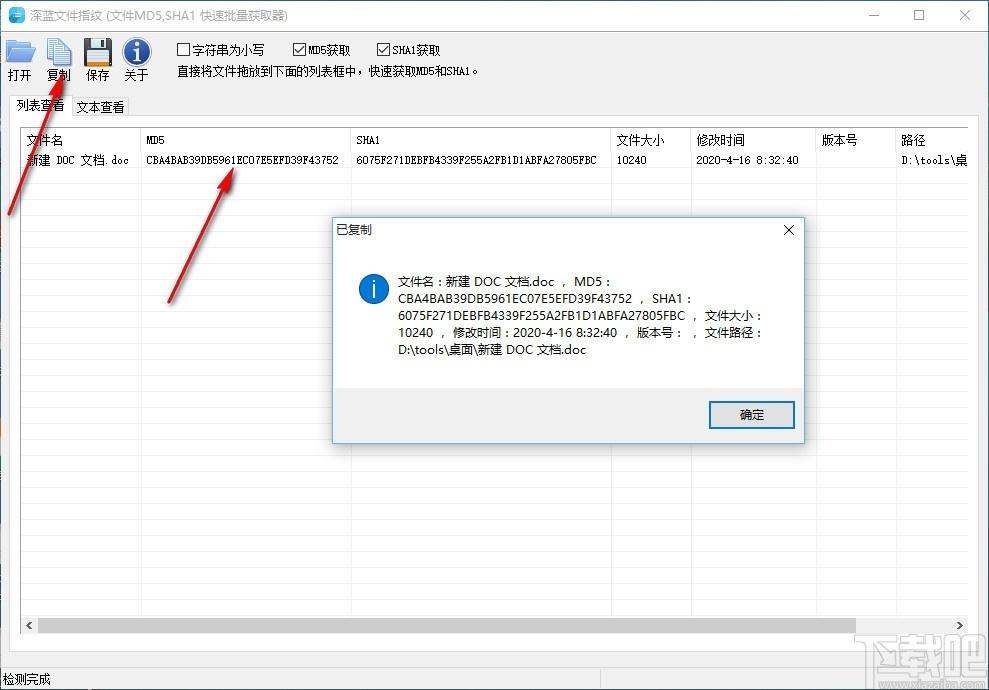Minimize the 深蓝文件指纹 window

click(x=874, y=15)
